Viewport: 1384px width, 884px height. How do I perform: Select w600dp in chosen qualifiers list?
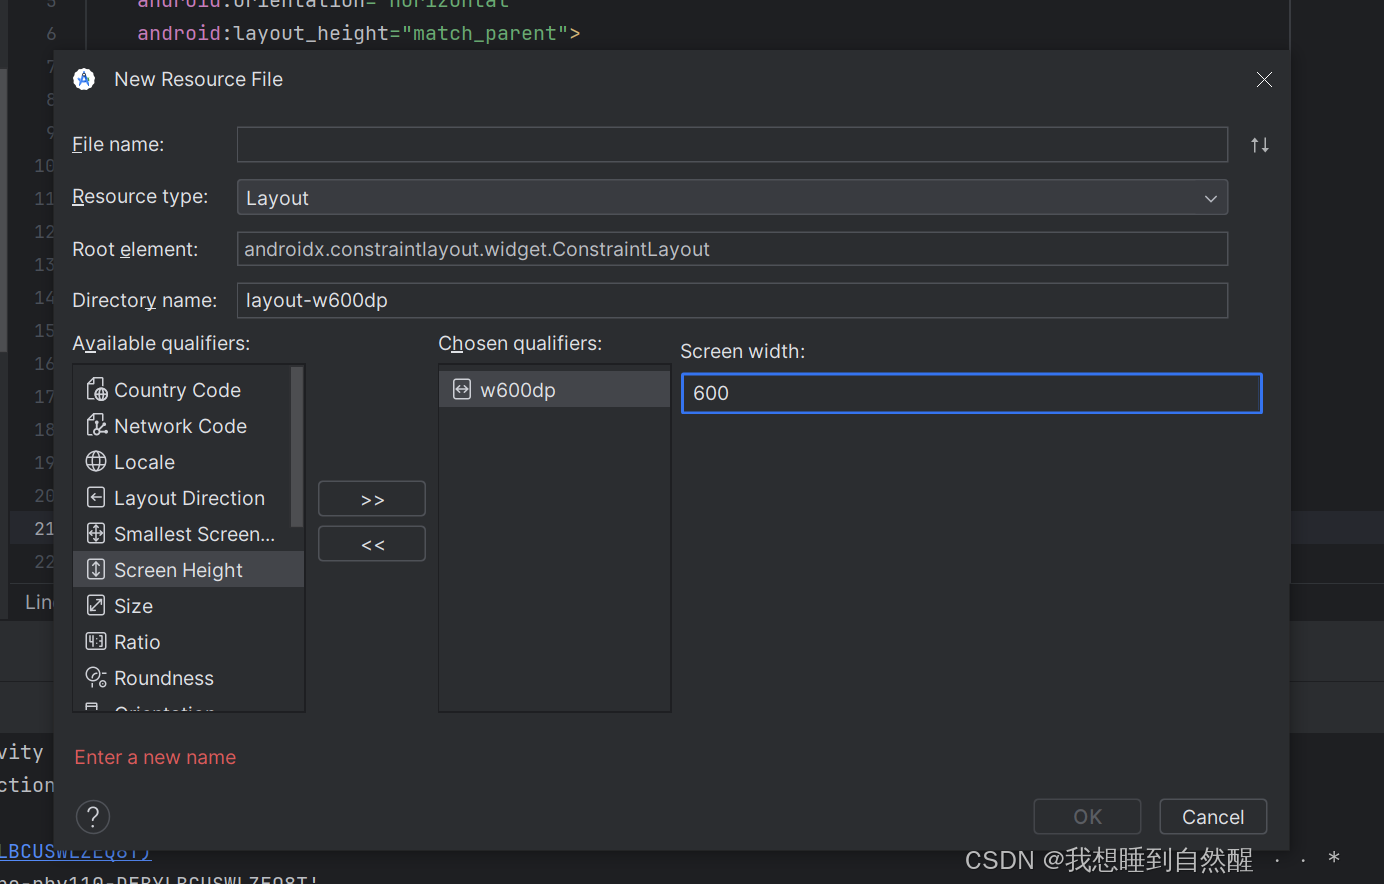(x=554, y=389)
